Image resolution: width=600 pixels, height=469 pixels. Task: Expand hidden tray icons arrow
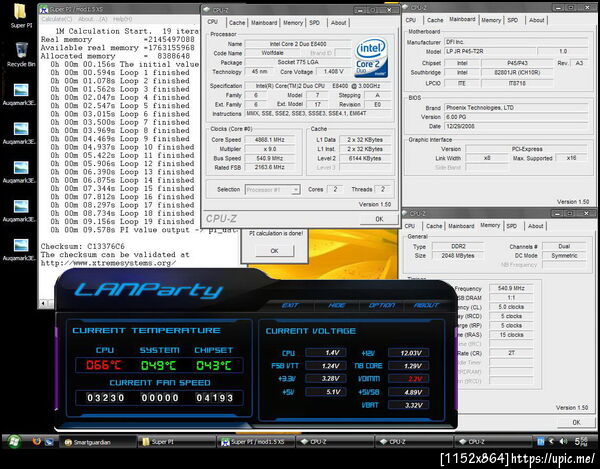(x=551, y=441)
